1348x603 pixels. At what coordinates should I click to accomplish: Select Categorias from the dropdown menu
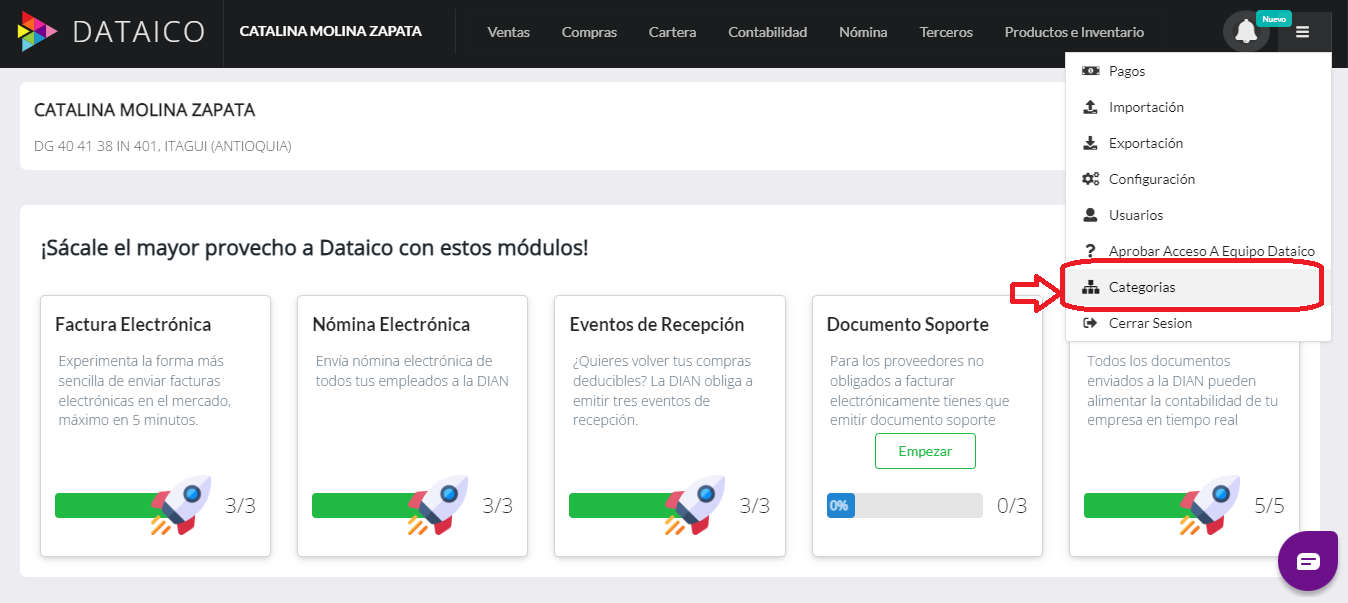1198,287
